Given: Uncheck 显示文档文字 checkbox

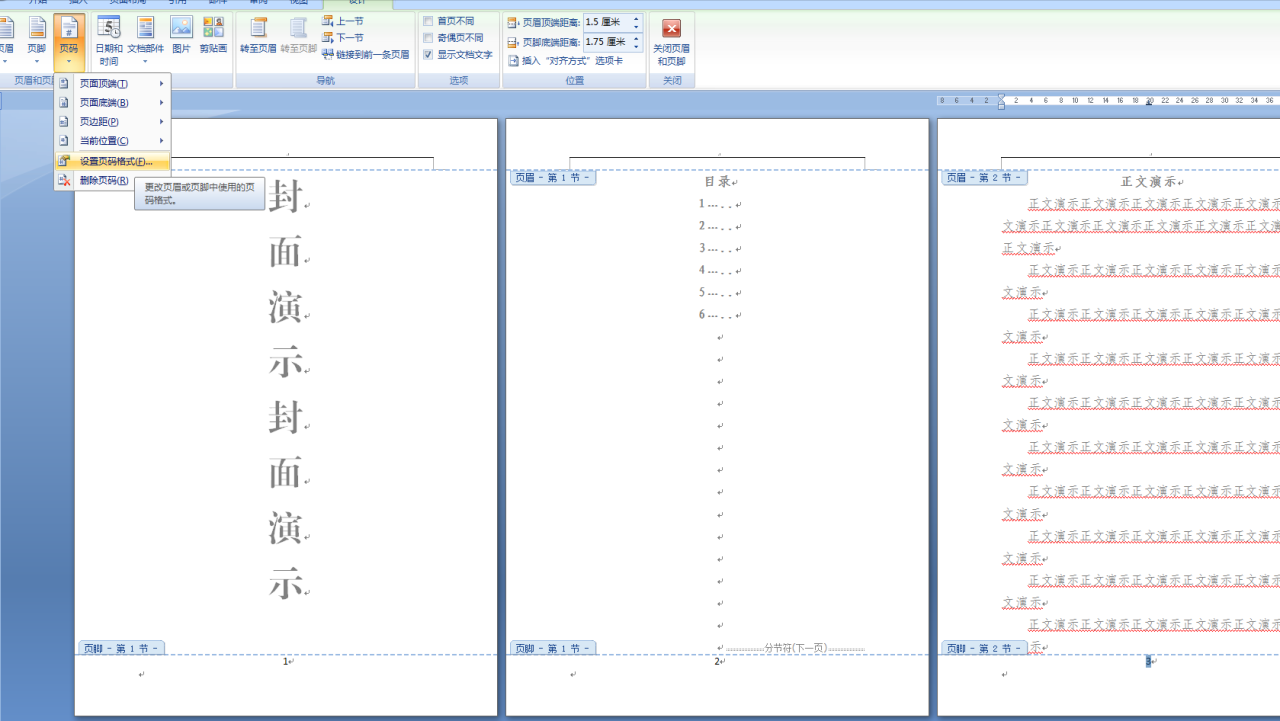Looking at the screenshot, I should coord(429,54).
